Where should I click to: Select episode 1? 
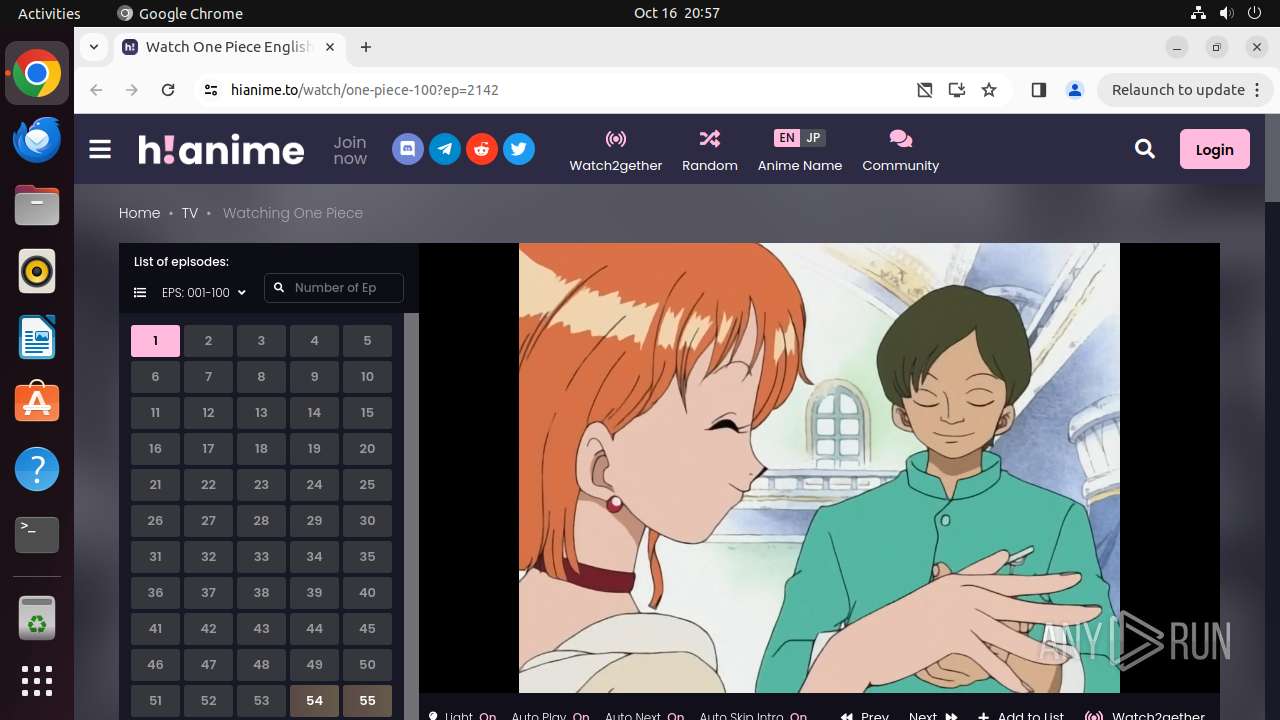[x=155, y=341]
